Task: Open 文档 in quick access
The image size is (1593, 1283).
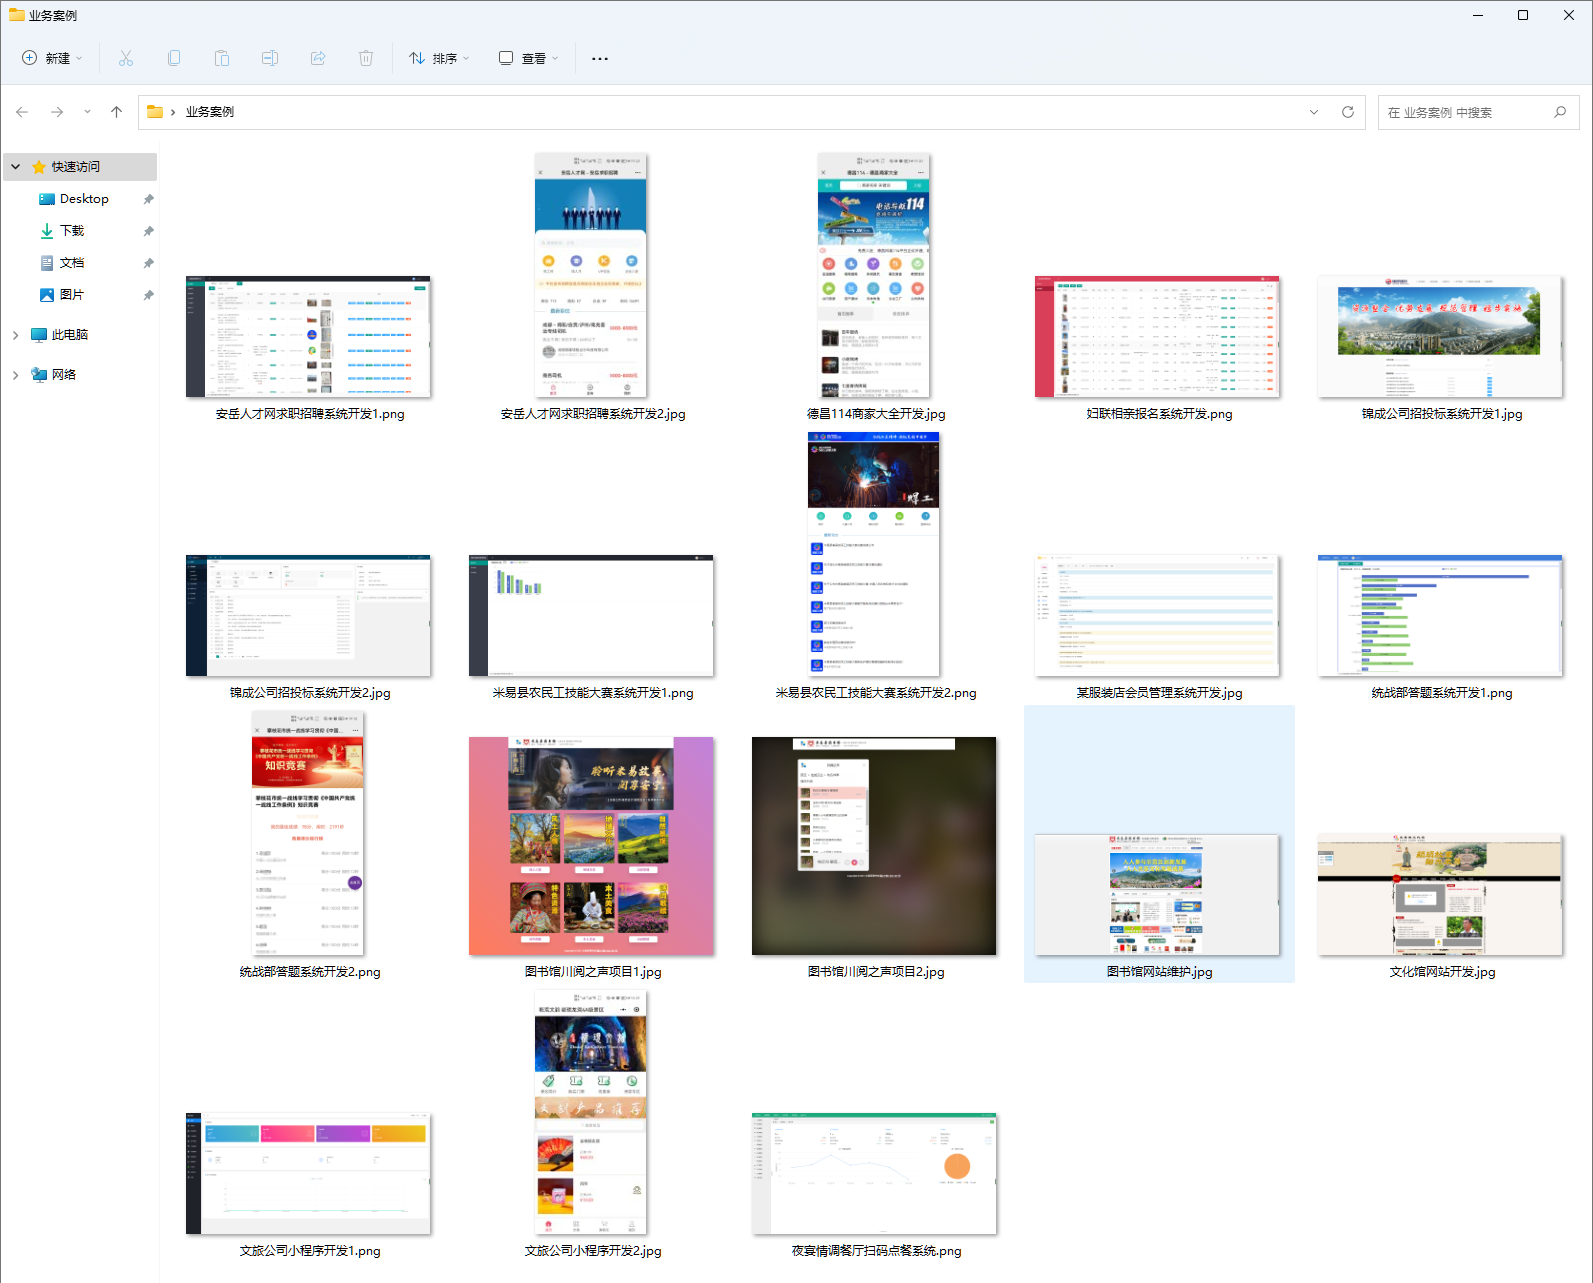Action: pyautogui.click(x=72, y=263)
